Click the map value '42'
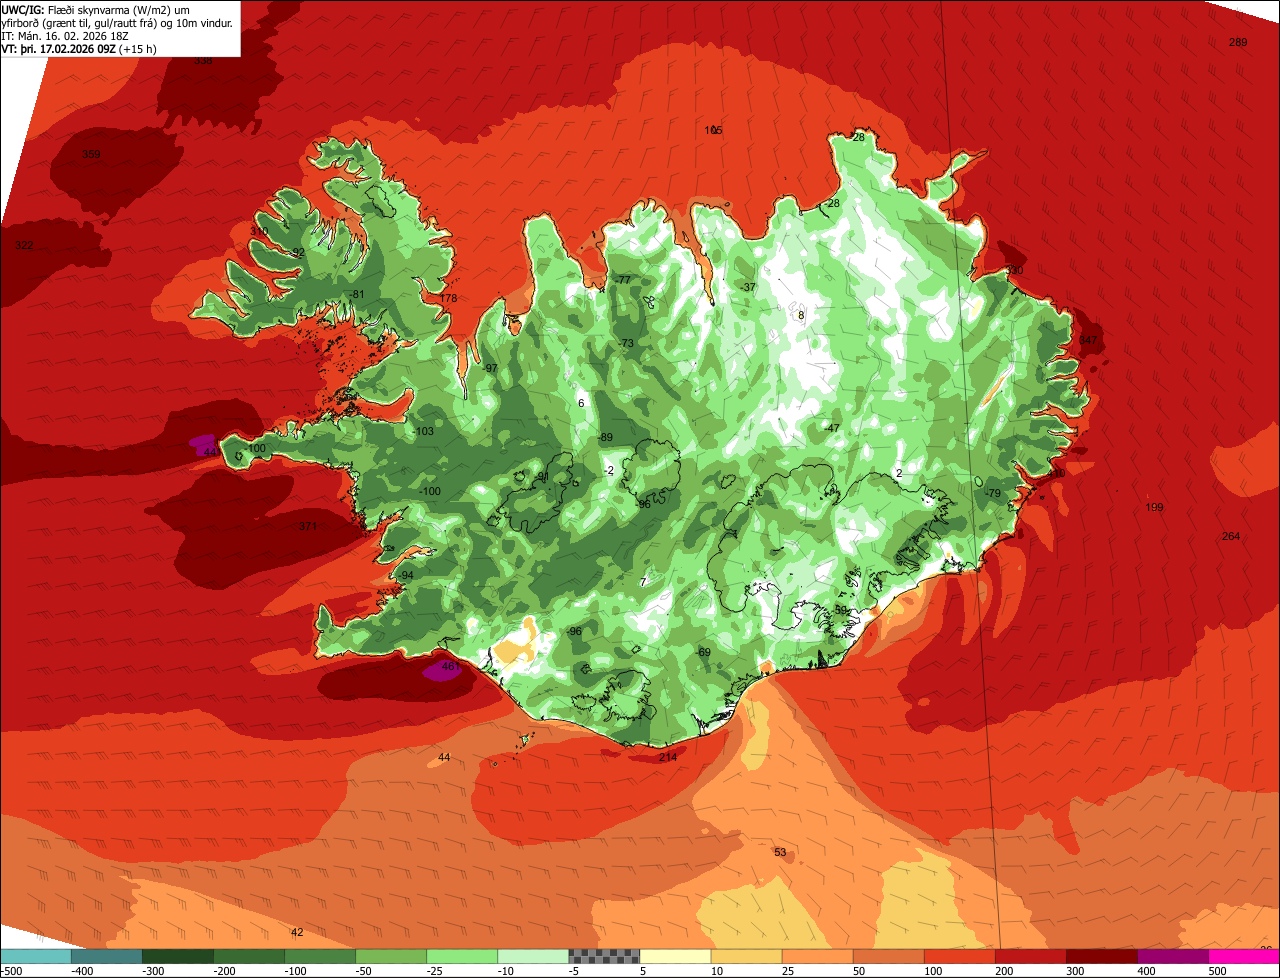 coord(296,932)
